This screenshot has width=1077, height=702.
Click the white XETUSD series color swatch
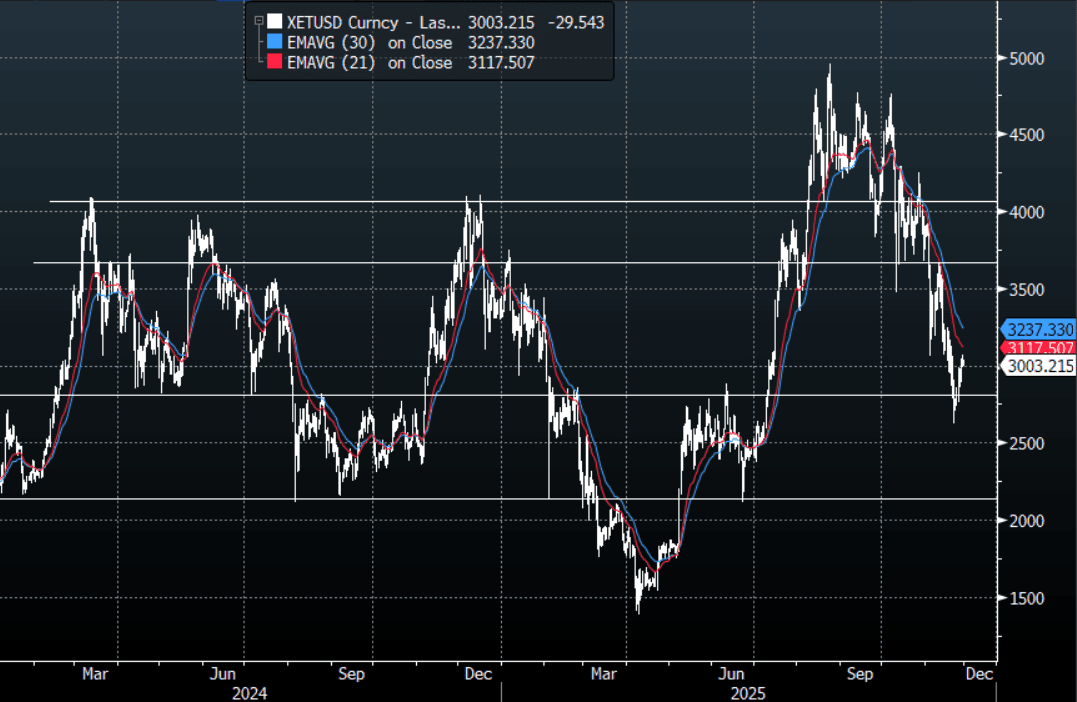click(x=274, y=21)
